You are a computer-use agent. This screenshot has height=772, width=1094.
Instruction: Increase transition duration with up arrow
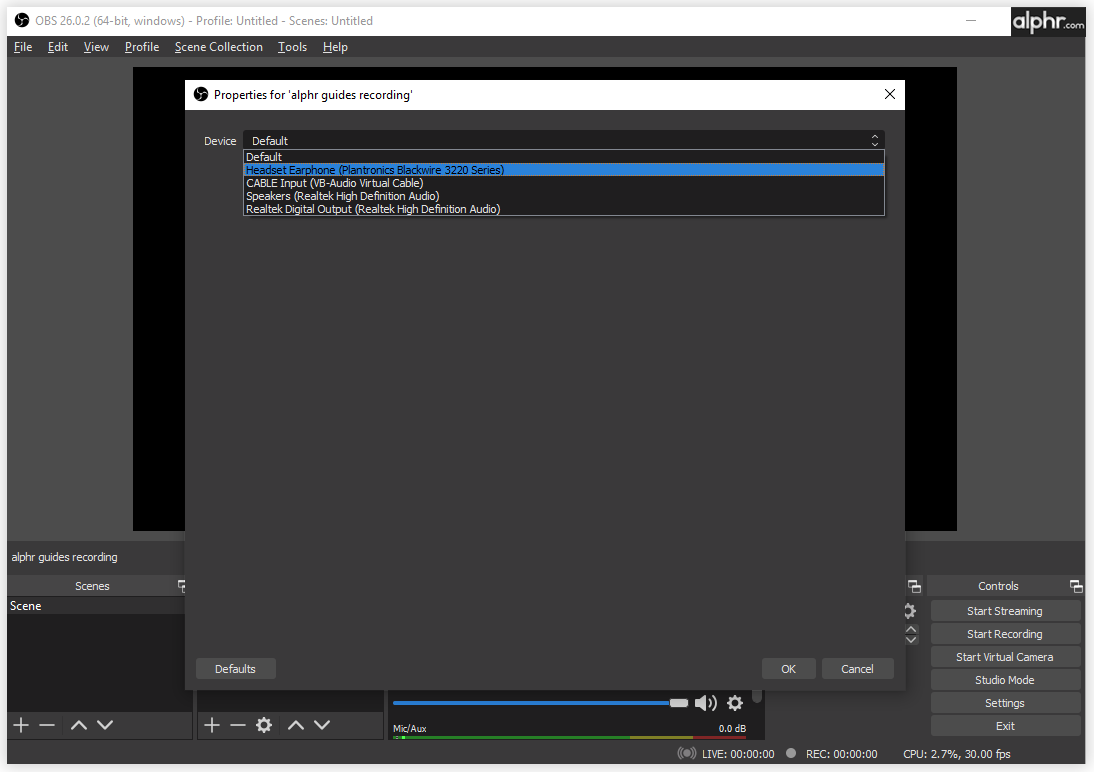tap(911, 630)
